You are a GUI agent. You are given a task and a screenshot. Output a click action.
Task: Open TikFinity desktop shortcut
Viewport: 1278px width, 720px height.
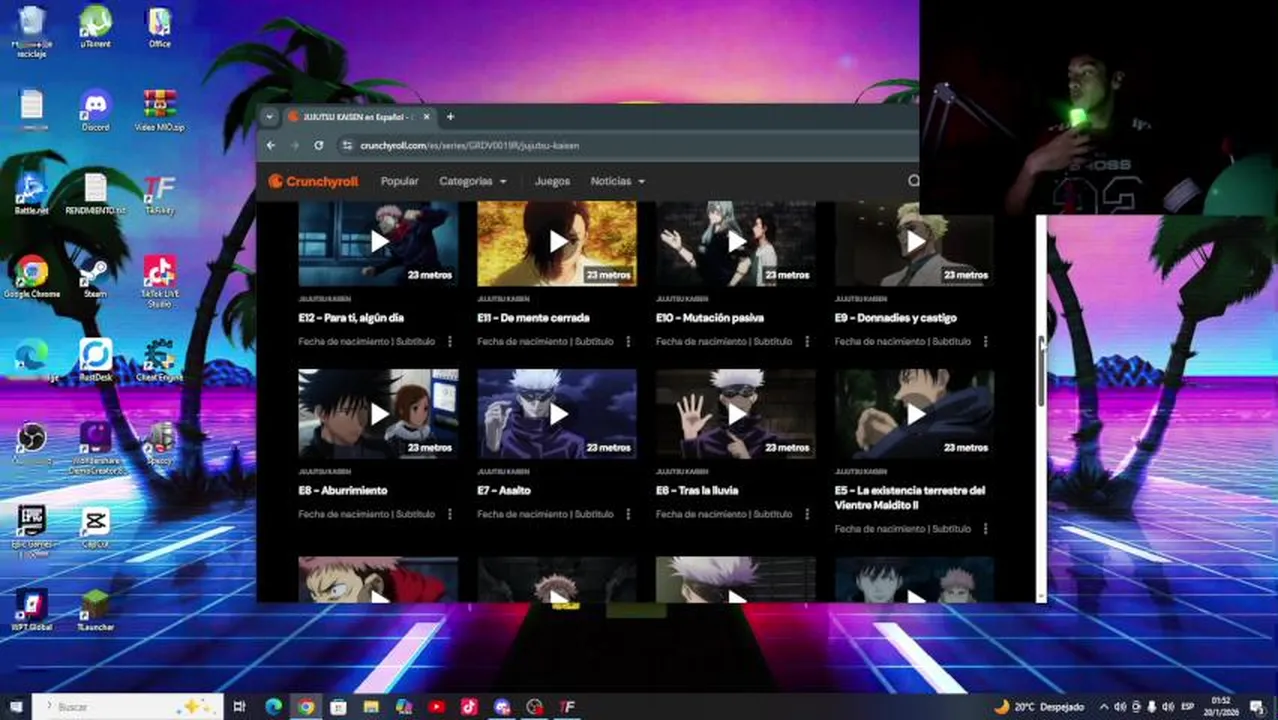tap(159, 194)
